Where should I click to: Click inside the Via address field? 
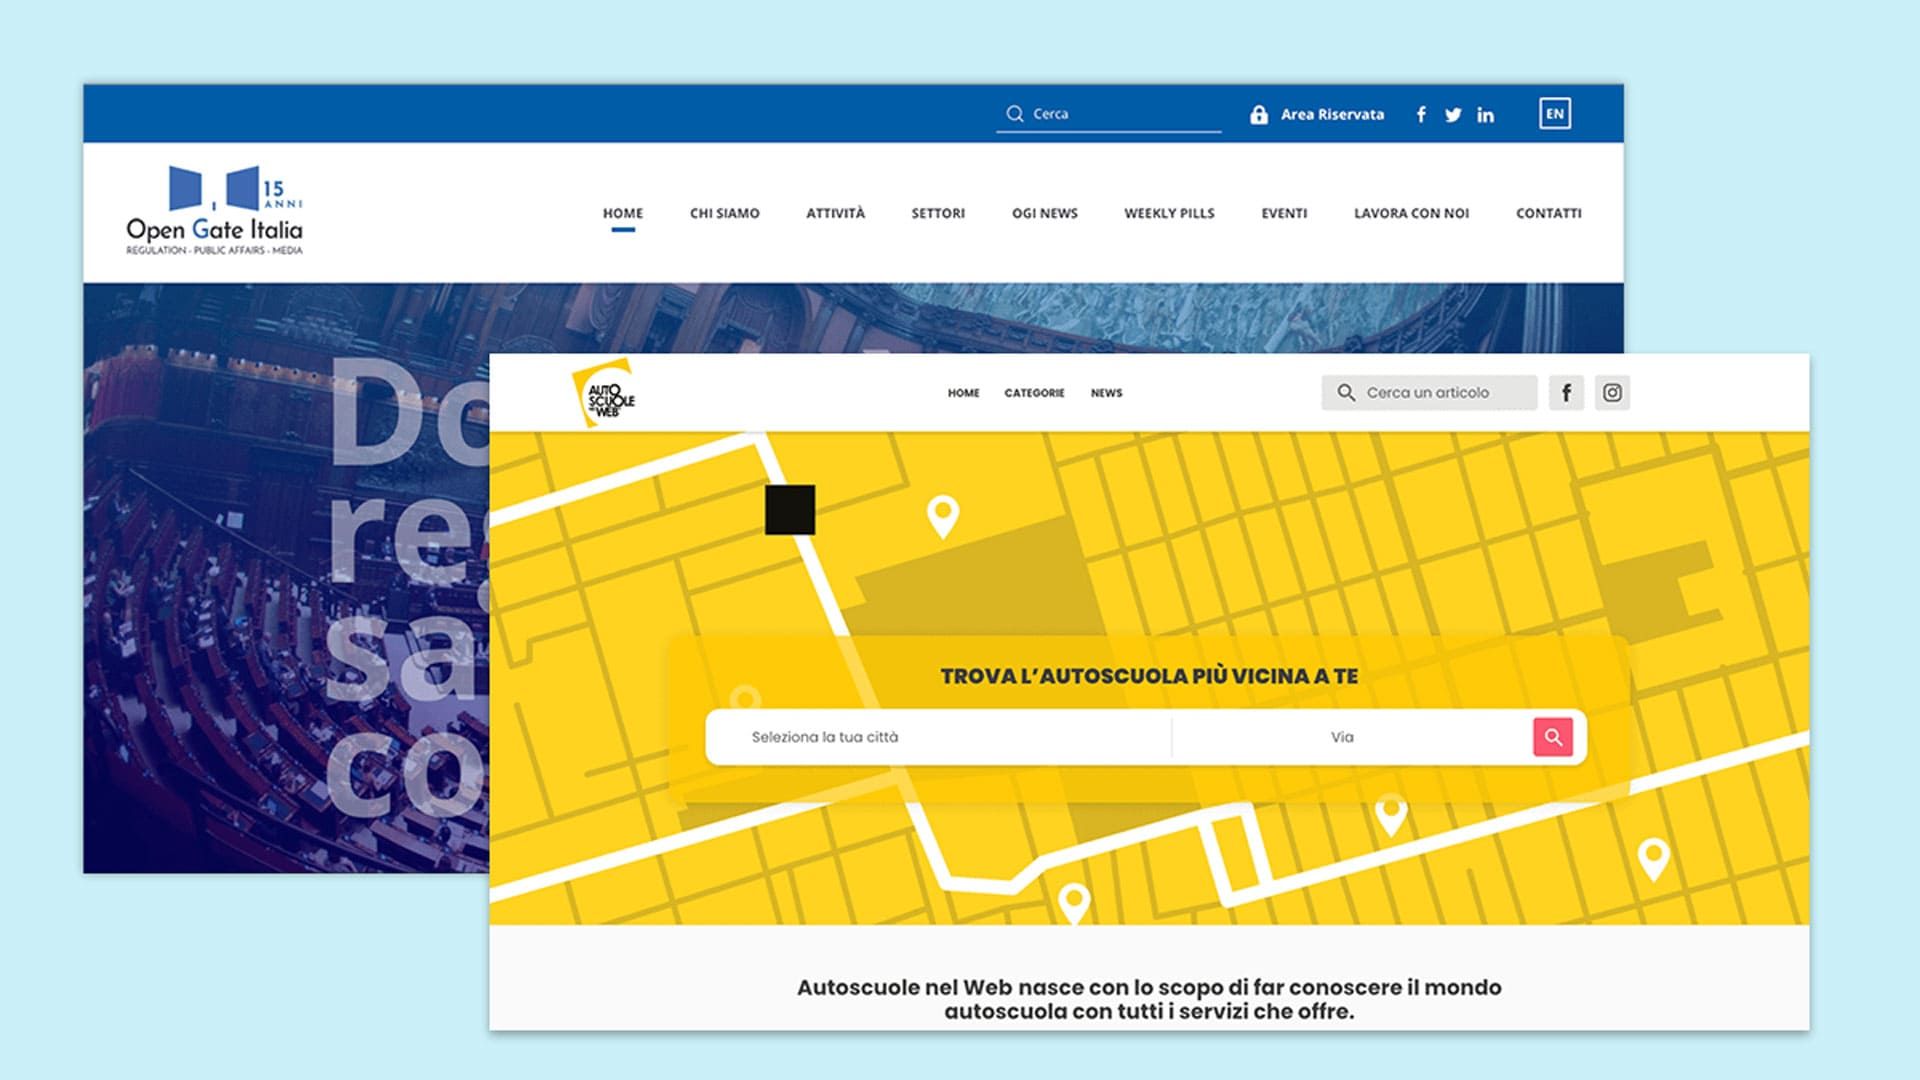pyautogui.click(x=1345, y=737)
